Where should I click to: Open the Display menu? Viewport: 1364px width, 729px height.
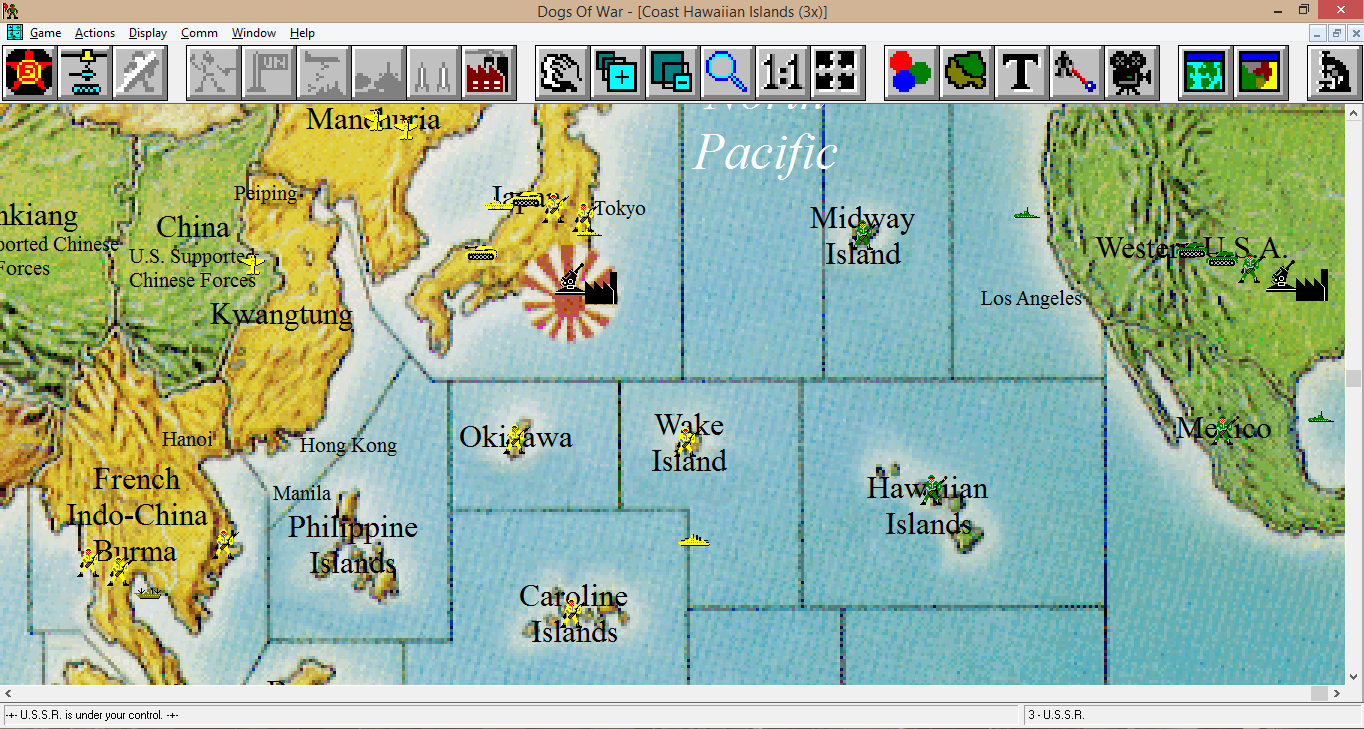pyautogui.click(x=148, y=33)
